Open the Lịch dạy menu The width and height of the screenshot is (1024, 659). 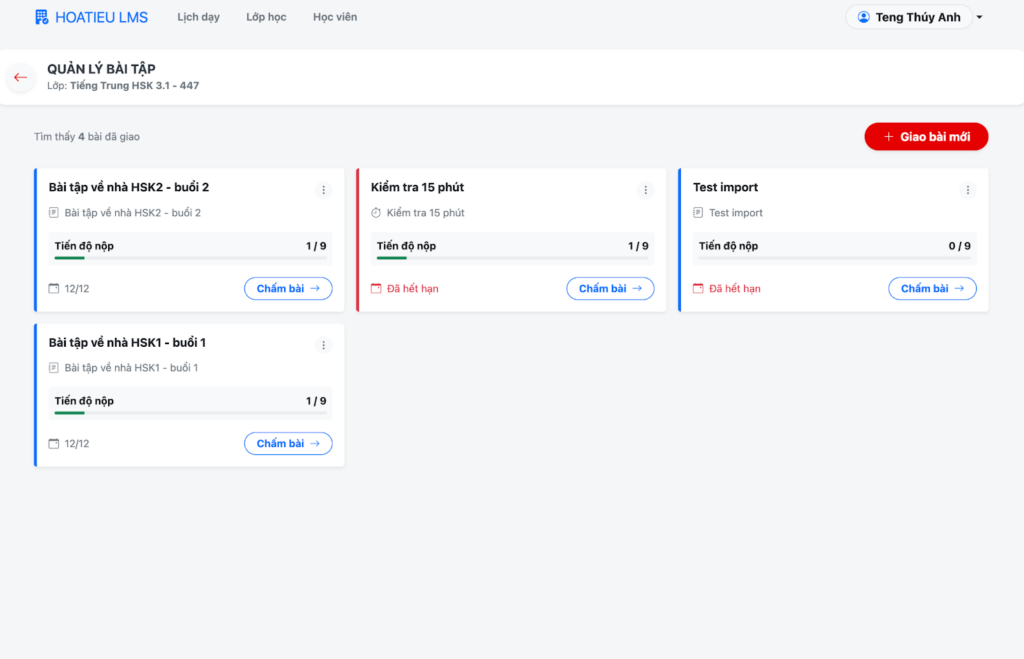(198, 17)
